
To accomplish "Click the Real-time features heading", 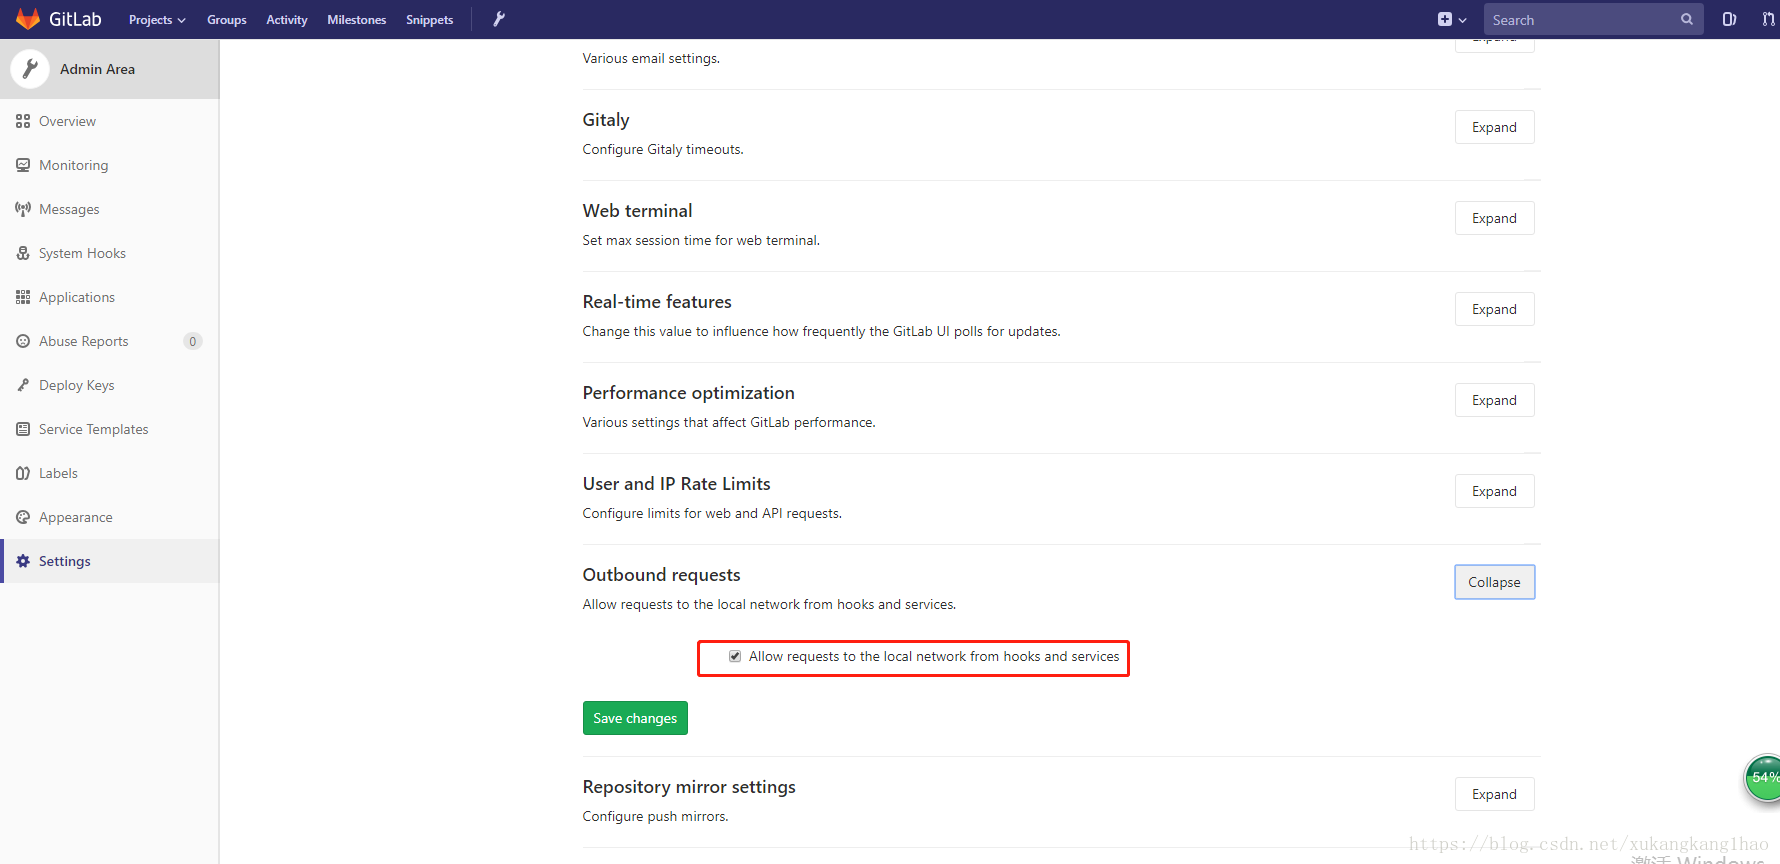I will [x=657, y=302].
